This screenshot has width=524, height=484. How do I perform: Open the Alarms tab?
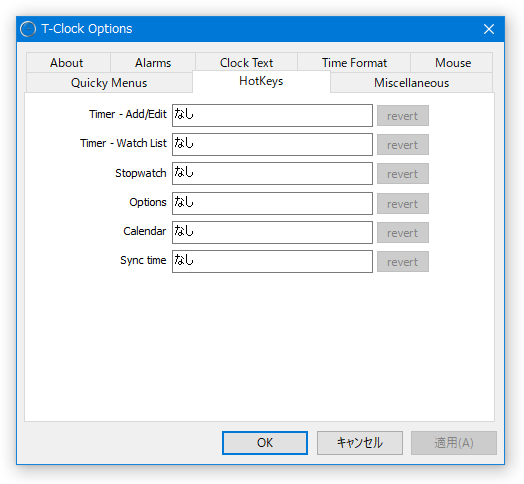[153, 63]
